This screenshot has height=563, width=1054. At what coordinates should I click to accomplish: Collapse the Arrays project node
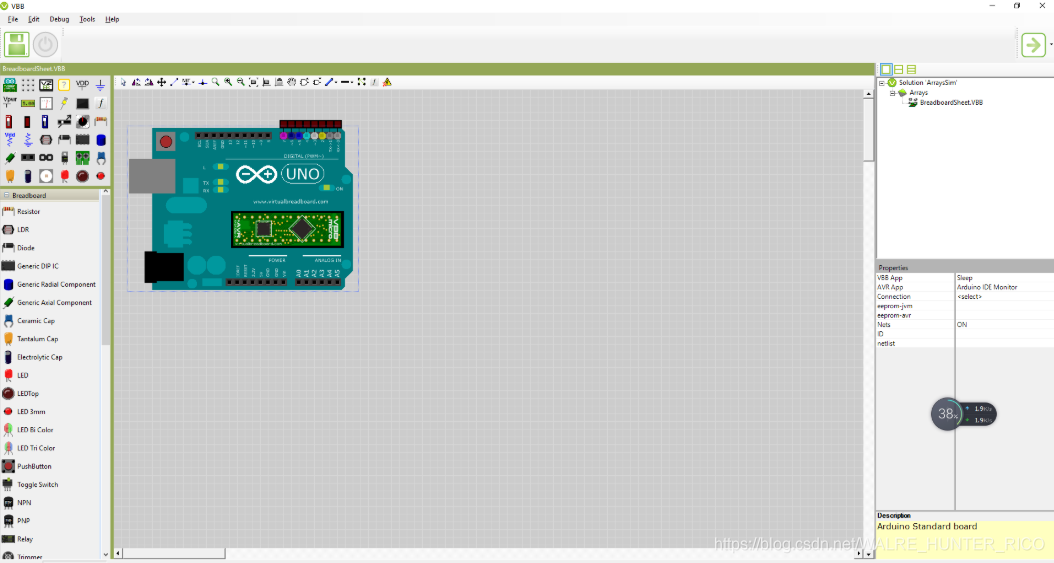click(893, 93)
